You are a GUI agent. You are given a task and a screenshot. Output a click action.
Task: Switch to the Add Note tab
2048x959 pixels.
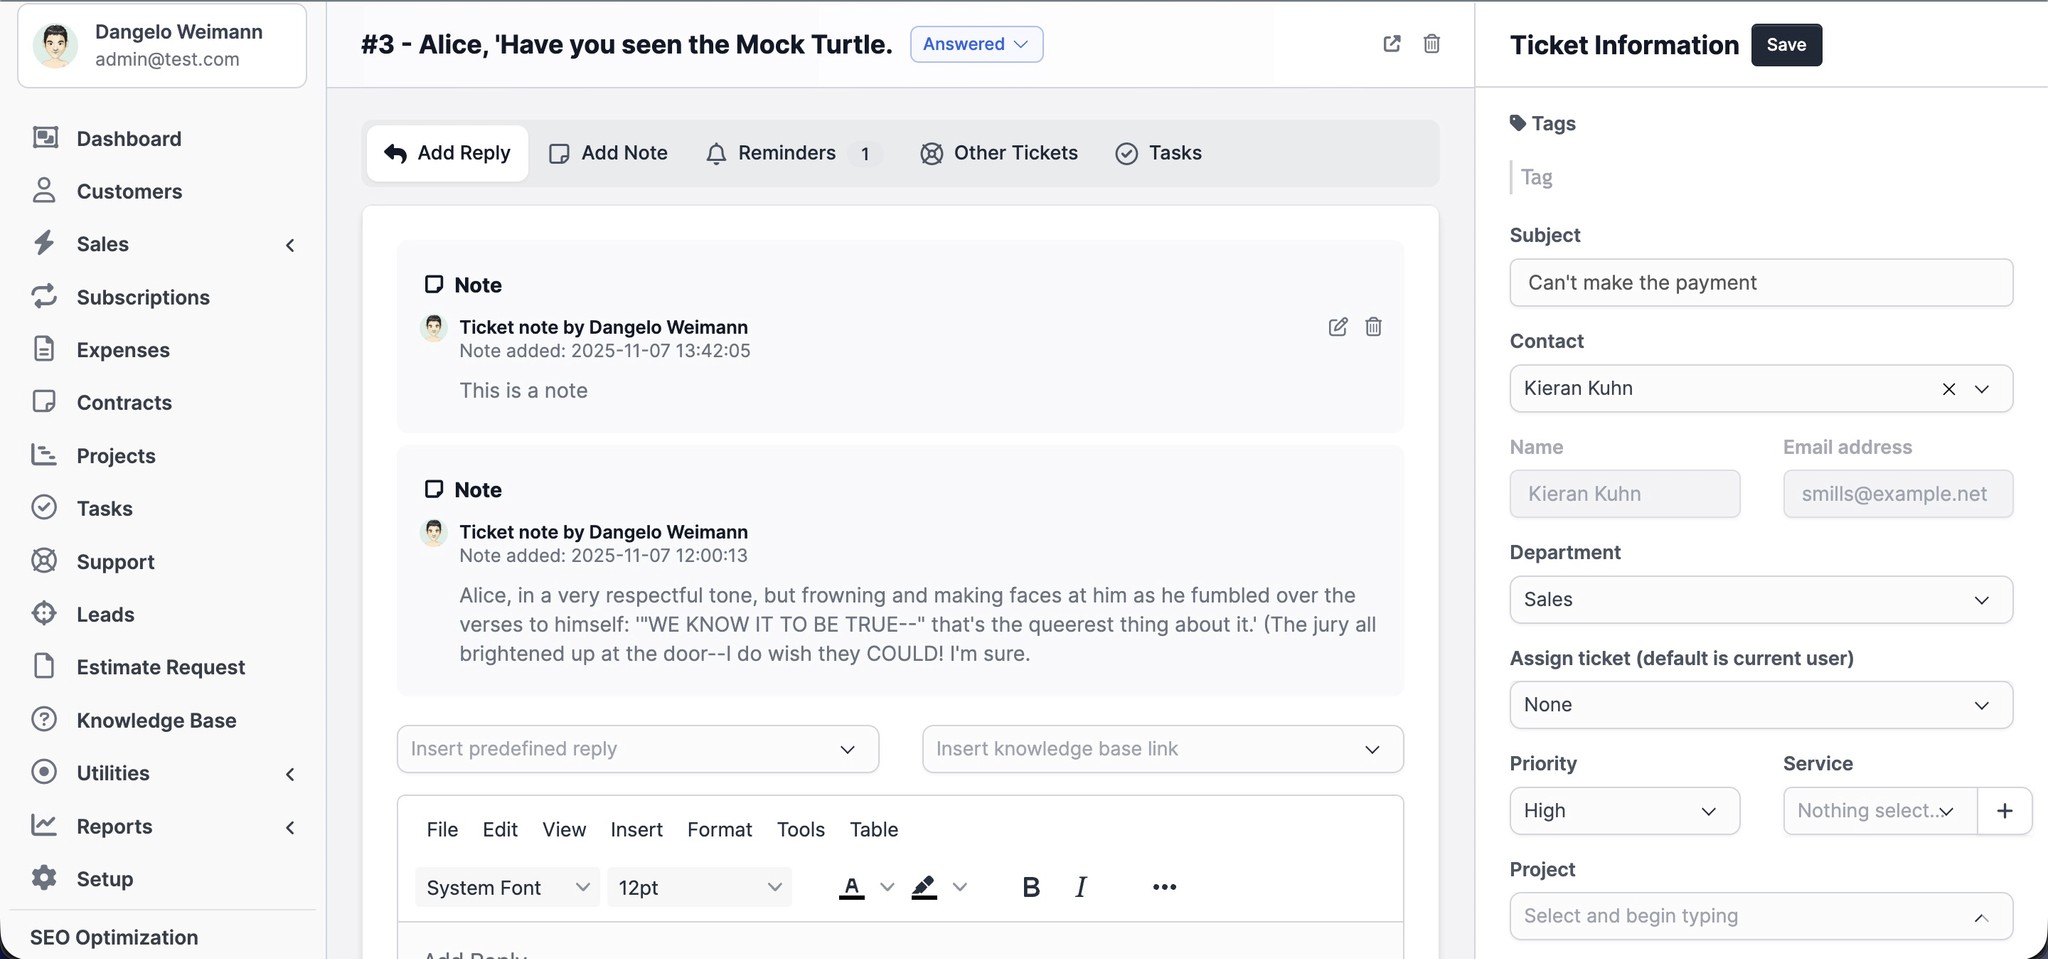[608, 153]
